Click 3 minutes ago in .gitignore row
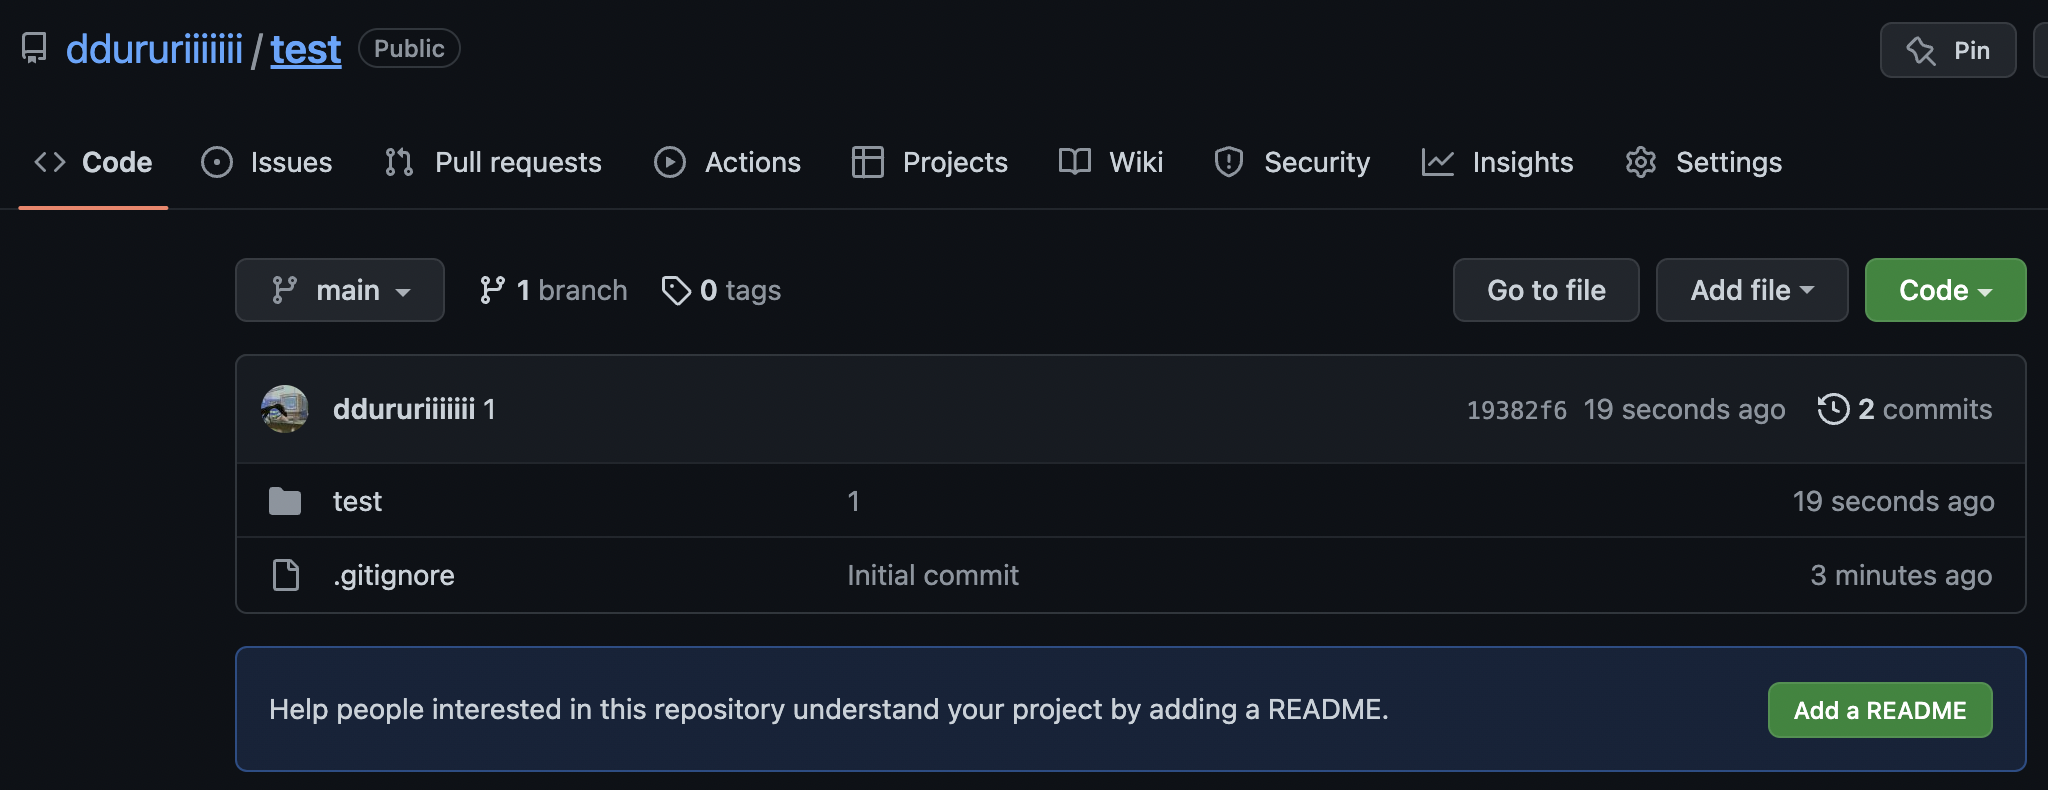Image resolution: width=2048 pixels, height=790 pixels. point(1901,575)
